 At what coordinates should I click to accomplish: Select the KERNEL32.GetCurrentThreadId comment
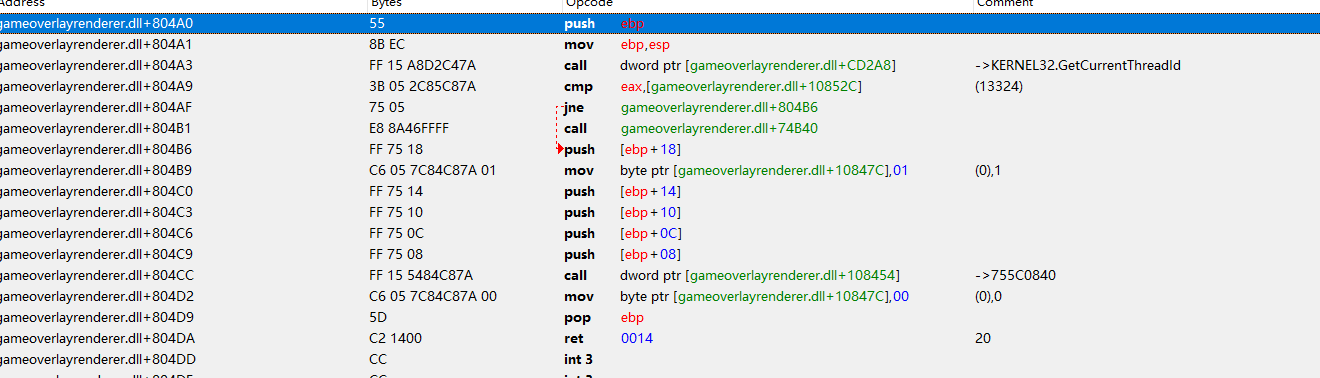coord(1078,65)
